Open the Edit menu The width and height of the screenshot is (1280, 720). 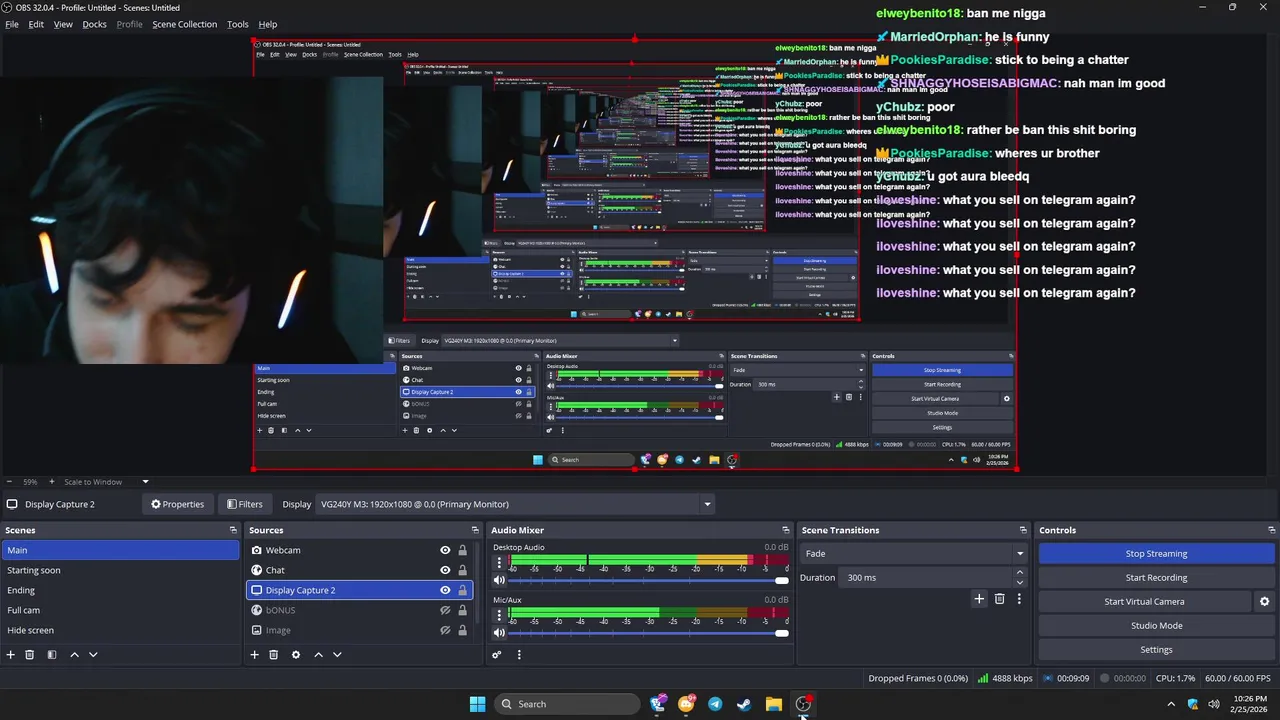(x=36, y=24)
